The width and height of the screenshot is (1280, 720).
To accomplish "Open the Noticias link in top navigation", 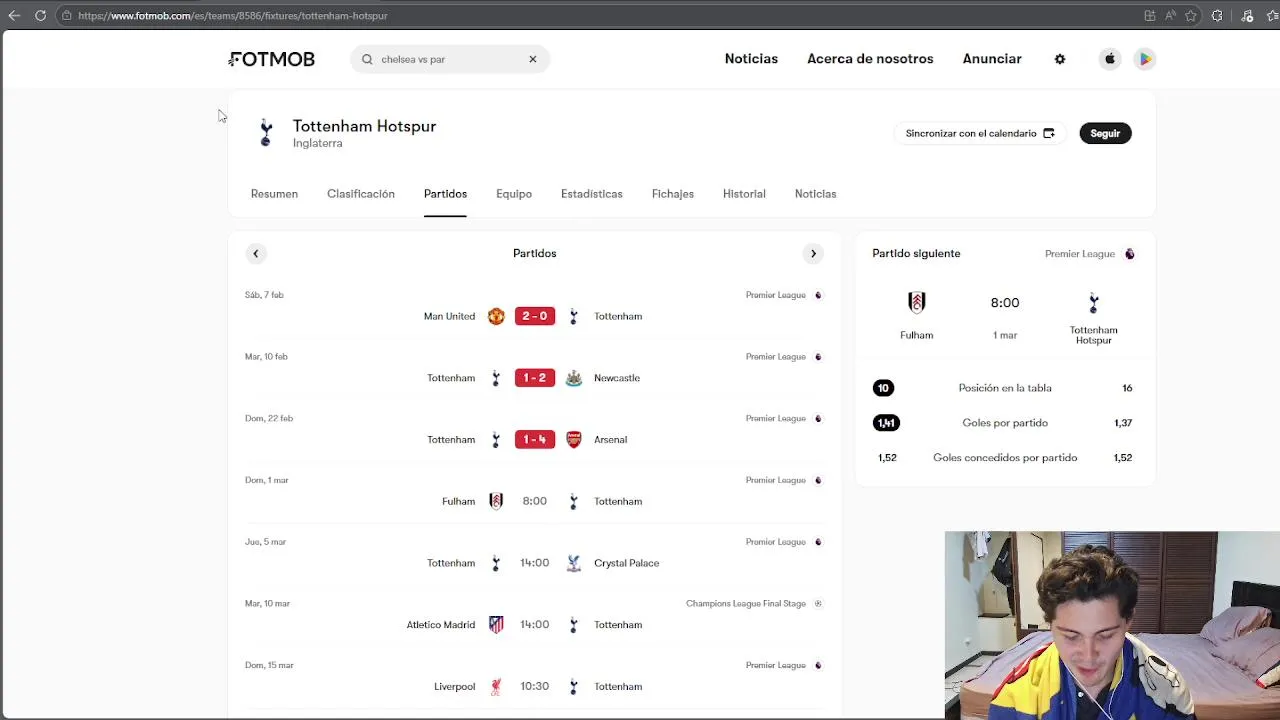I will [751, 59].
